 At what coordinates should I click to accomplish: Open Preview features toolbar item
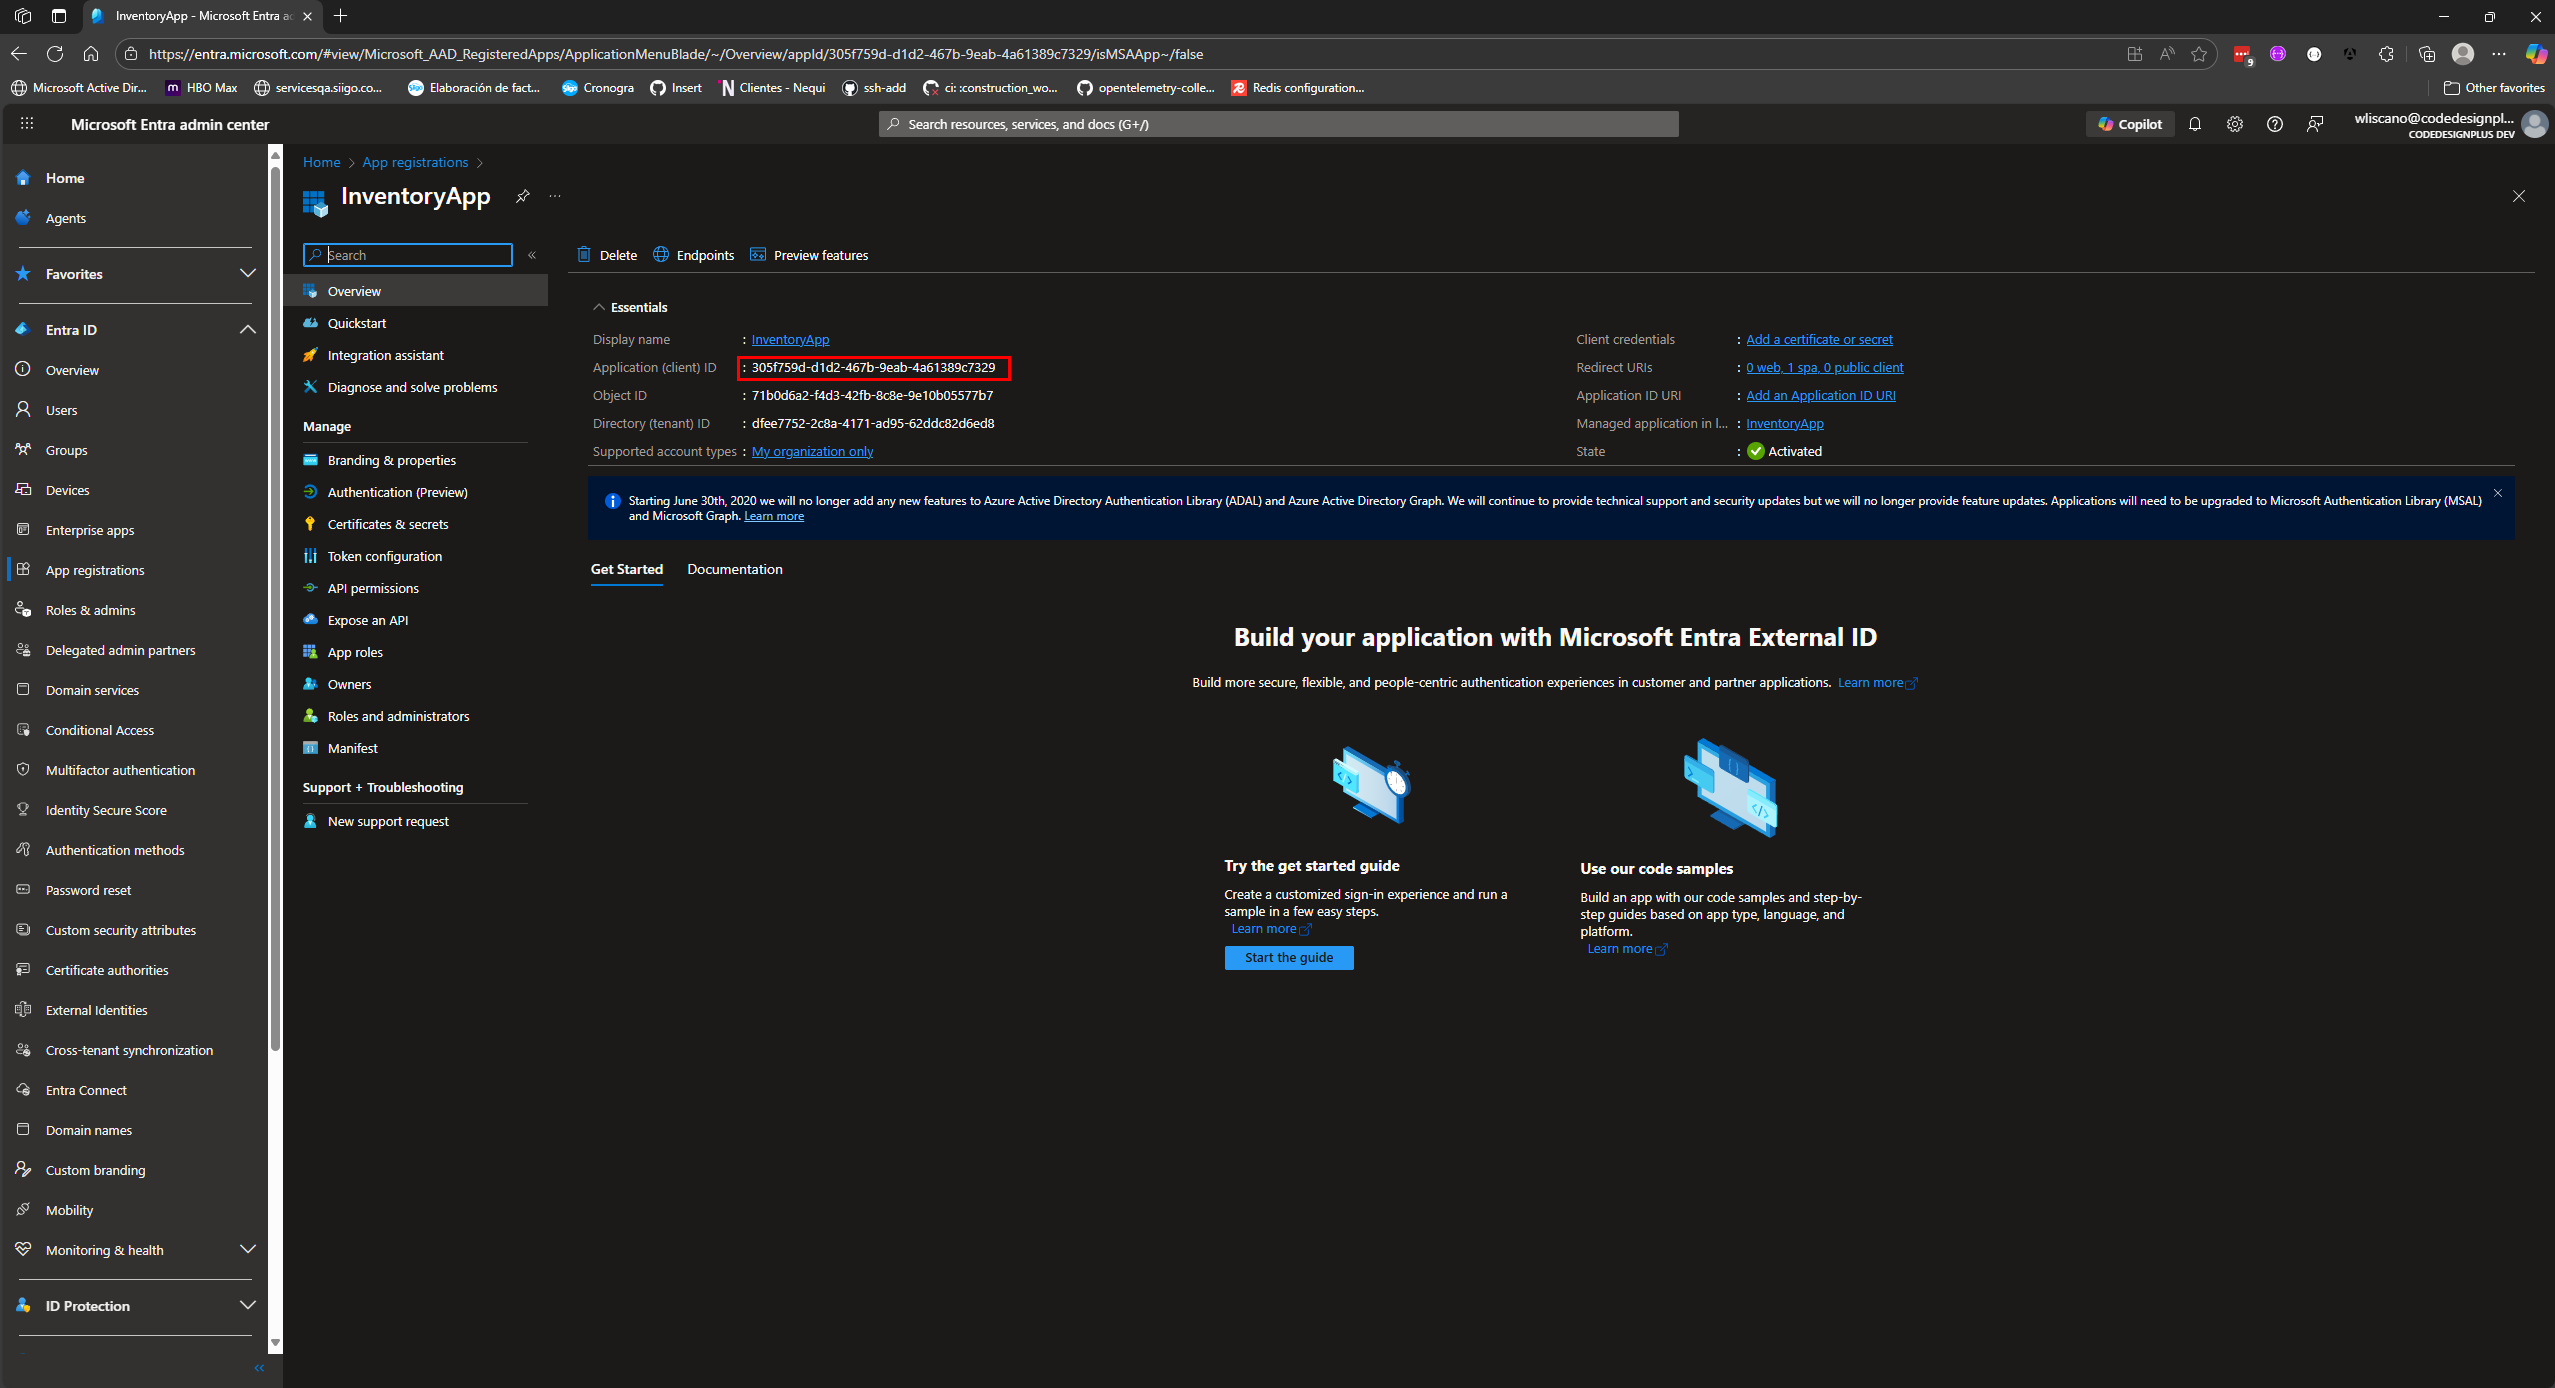(x=809, y=255)
